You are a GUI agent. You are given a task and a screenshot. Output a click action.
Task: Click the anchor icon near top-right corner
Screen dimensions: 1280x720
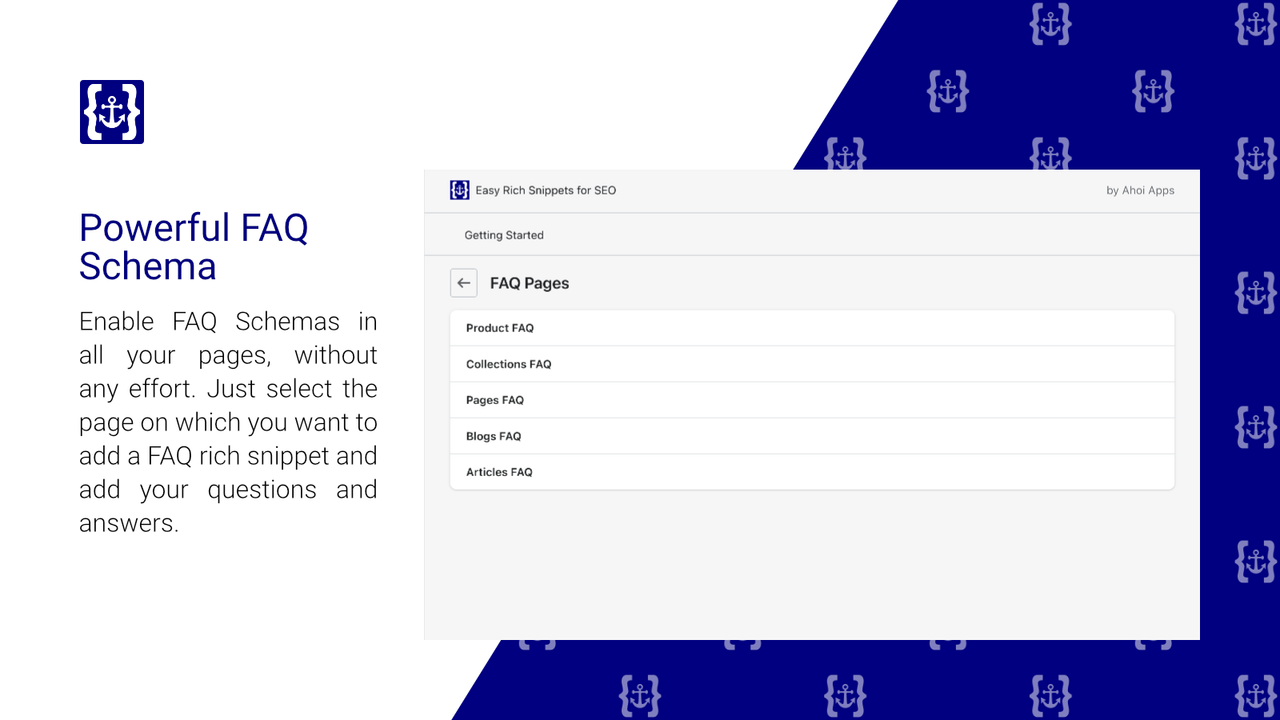[1255, 24]
